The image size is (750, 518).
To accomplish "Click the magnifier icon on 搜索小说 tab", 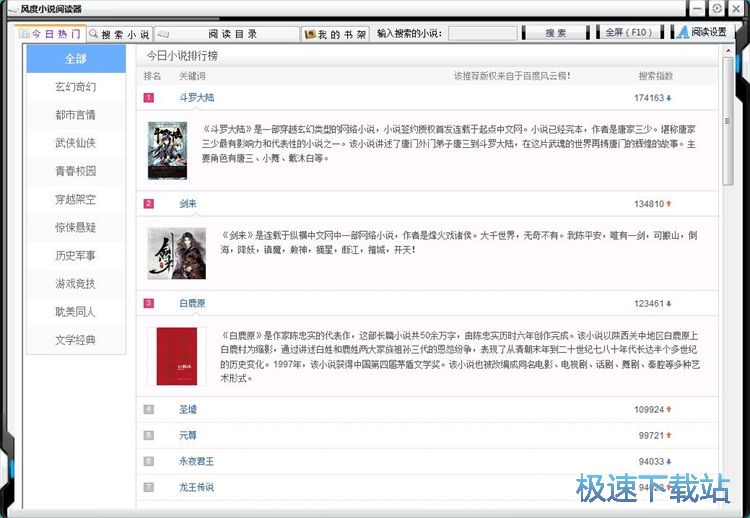I will coord(94,33).
